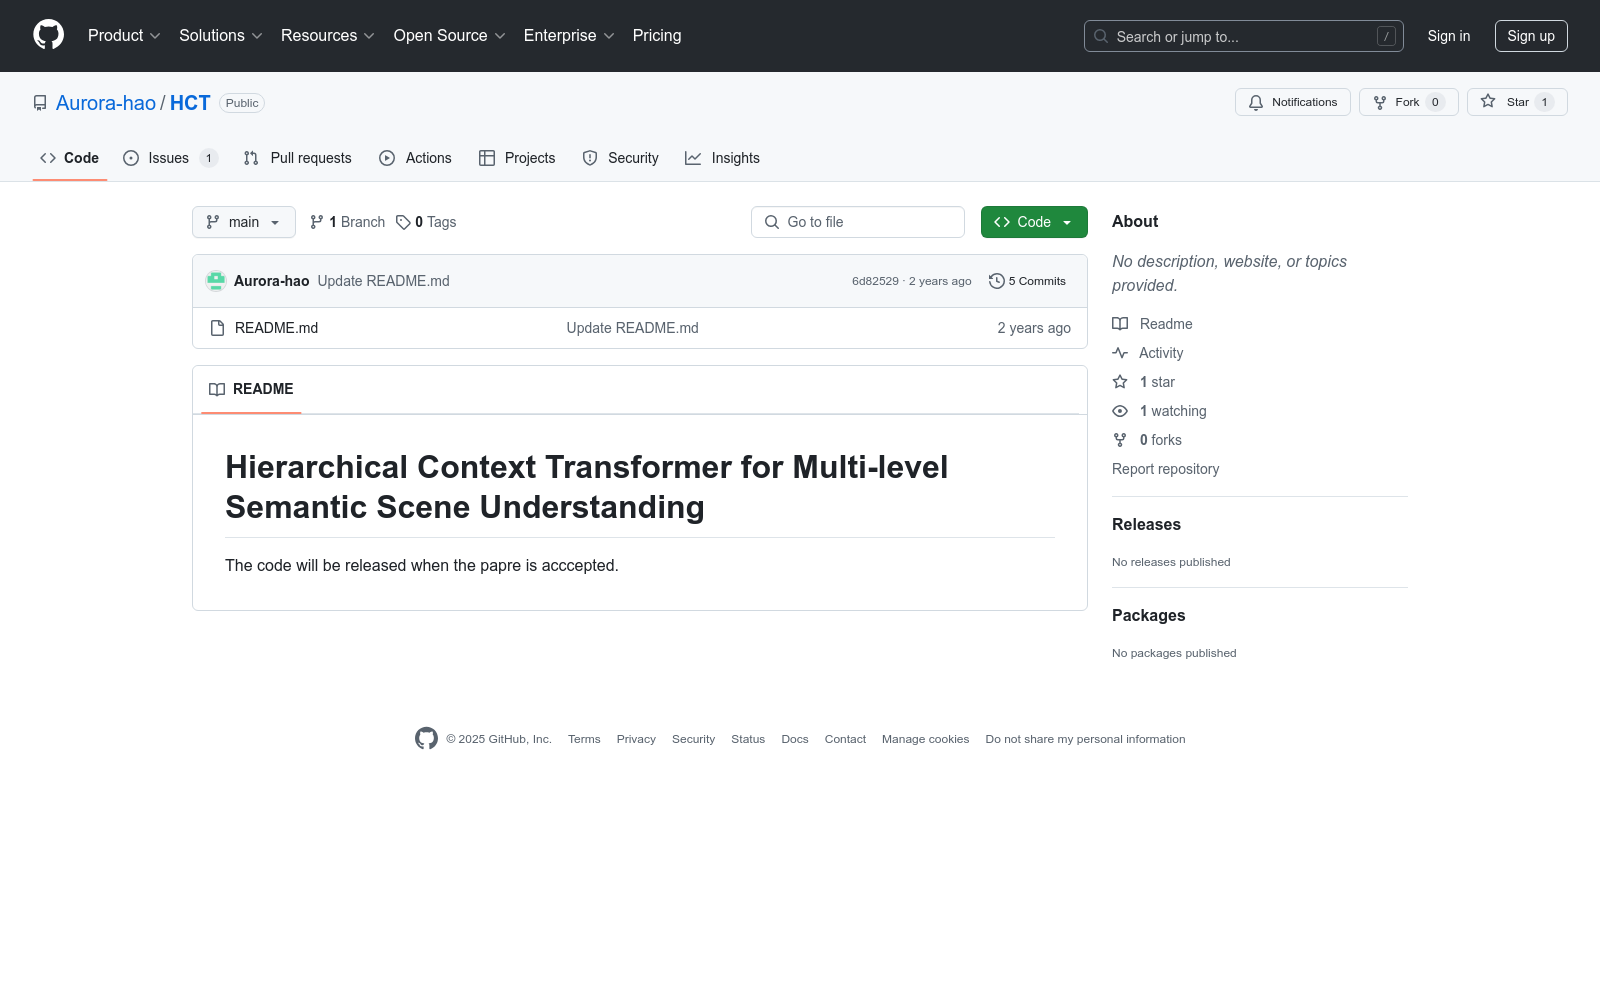Click the tag icon beside 0 Tags
Viewport: 1600px width, 1000px height.
403,222
